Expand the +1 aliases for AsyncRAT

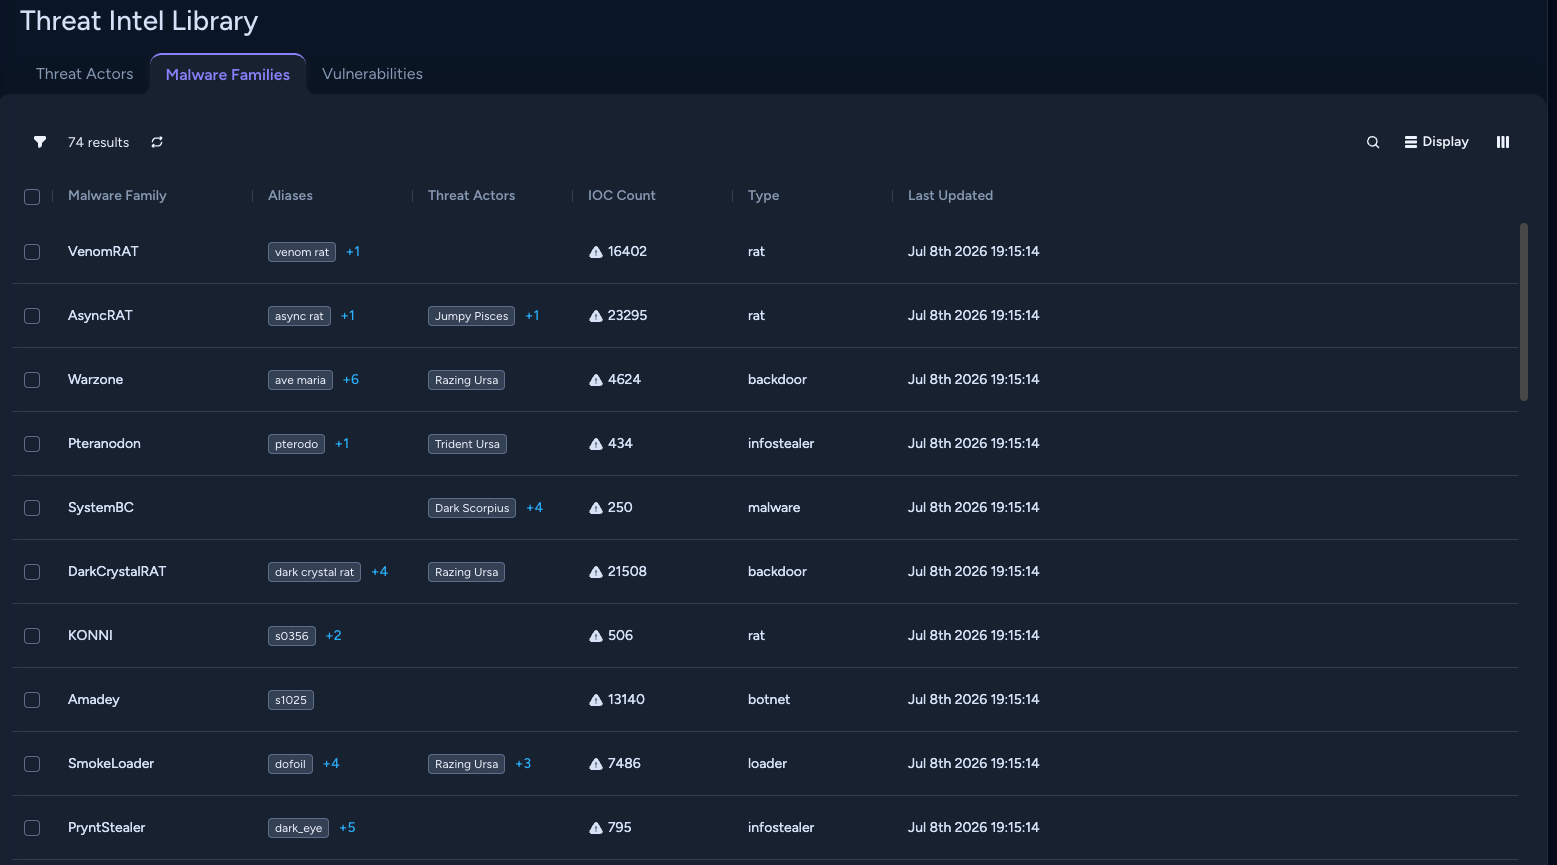click(348, 315)
